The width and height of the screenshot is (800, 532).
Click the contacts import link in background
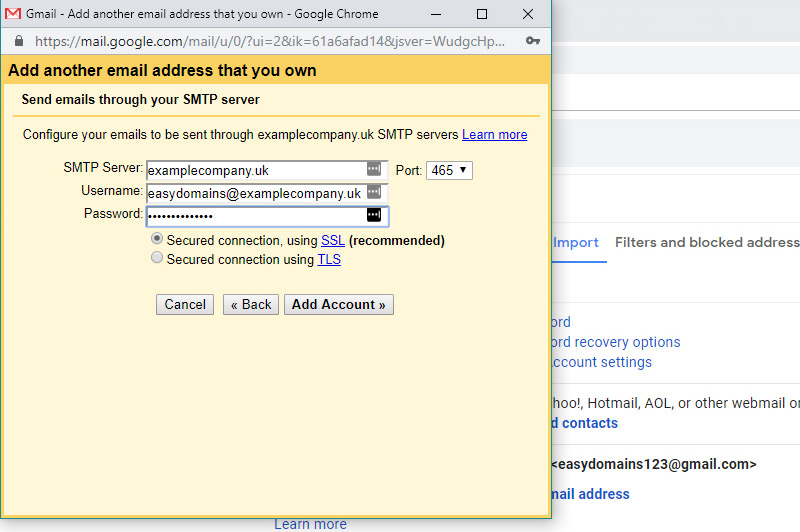coord(585,423)
